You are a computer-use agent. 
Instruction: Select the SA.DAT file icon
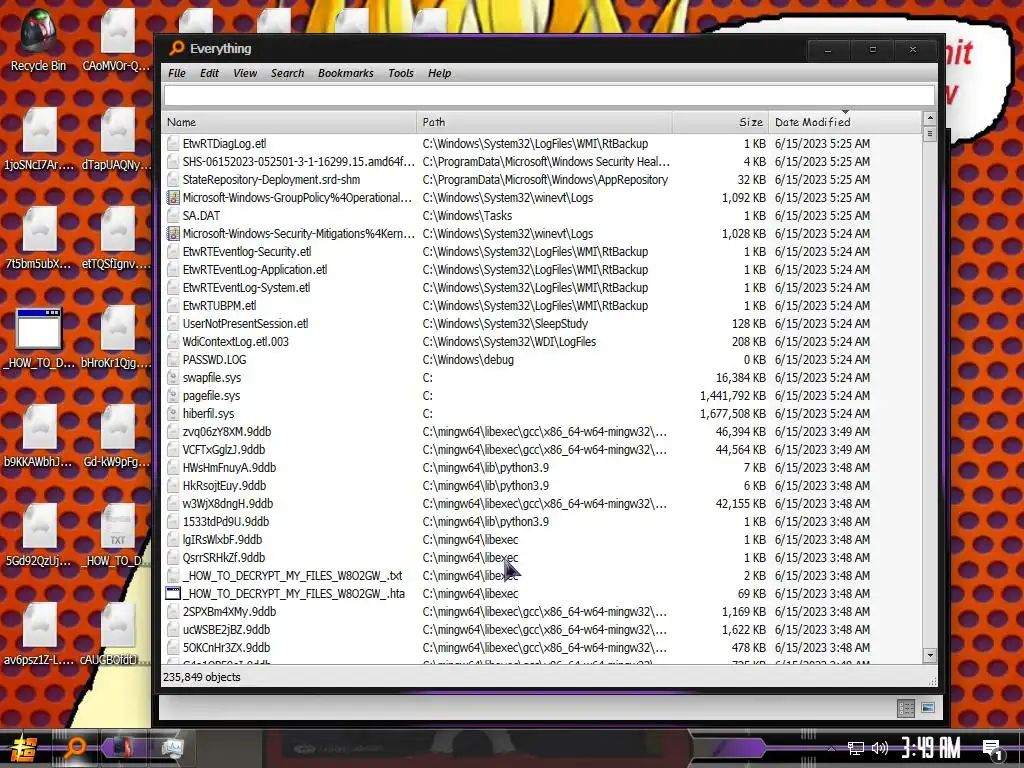pos(173,216)
